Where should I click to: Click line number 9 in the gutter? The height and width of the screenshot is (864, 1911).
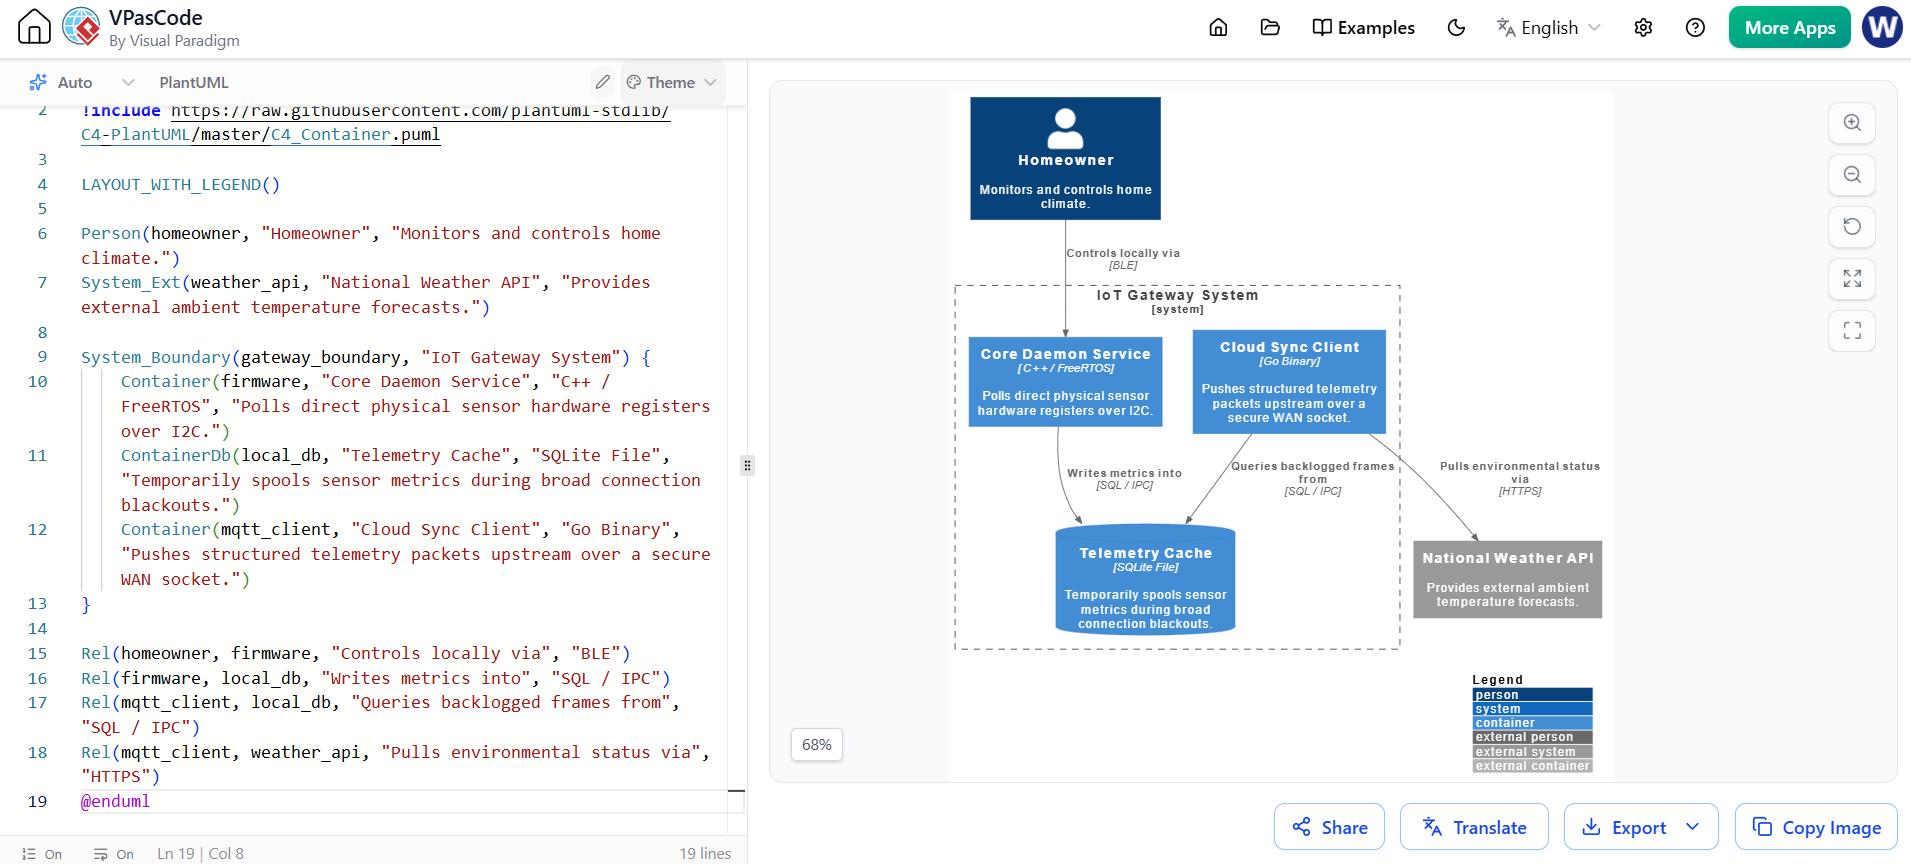(42, 357)
